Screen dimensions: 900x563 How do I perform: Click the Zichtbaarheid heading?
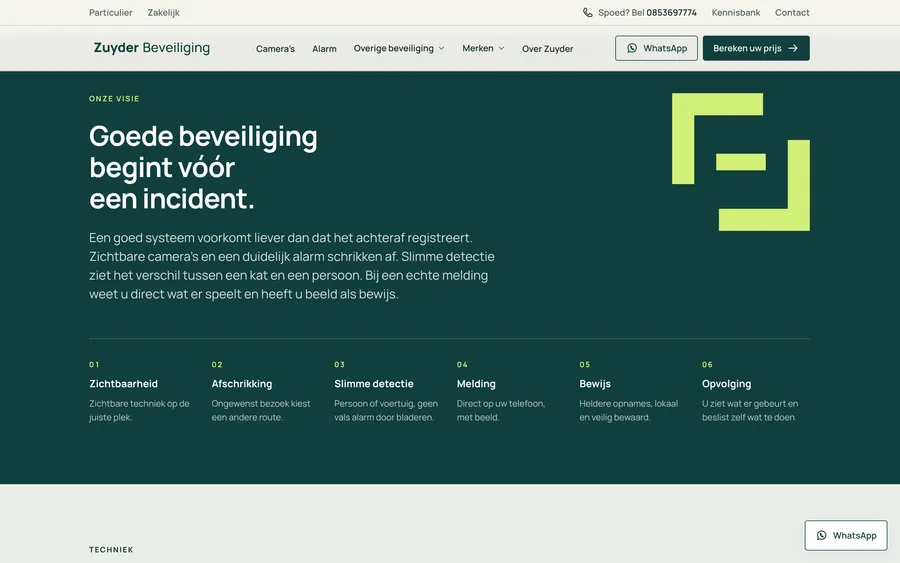[123, 384]
